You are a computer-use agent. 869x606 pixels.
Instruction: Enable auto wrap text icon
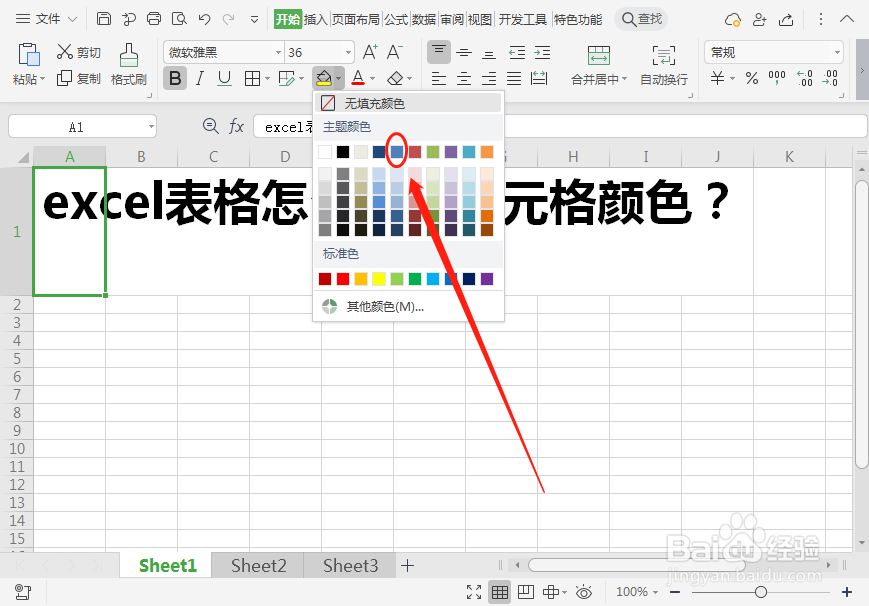pos(663,55)
